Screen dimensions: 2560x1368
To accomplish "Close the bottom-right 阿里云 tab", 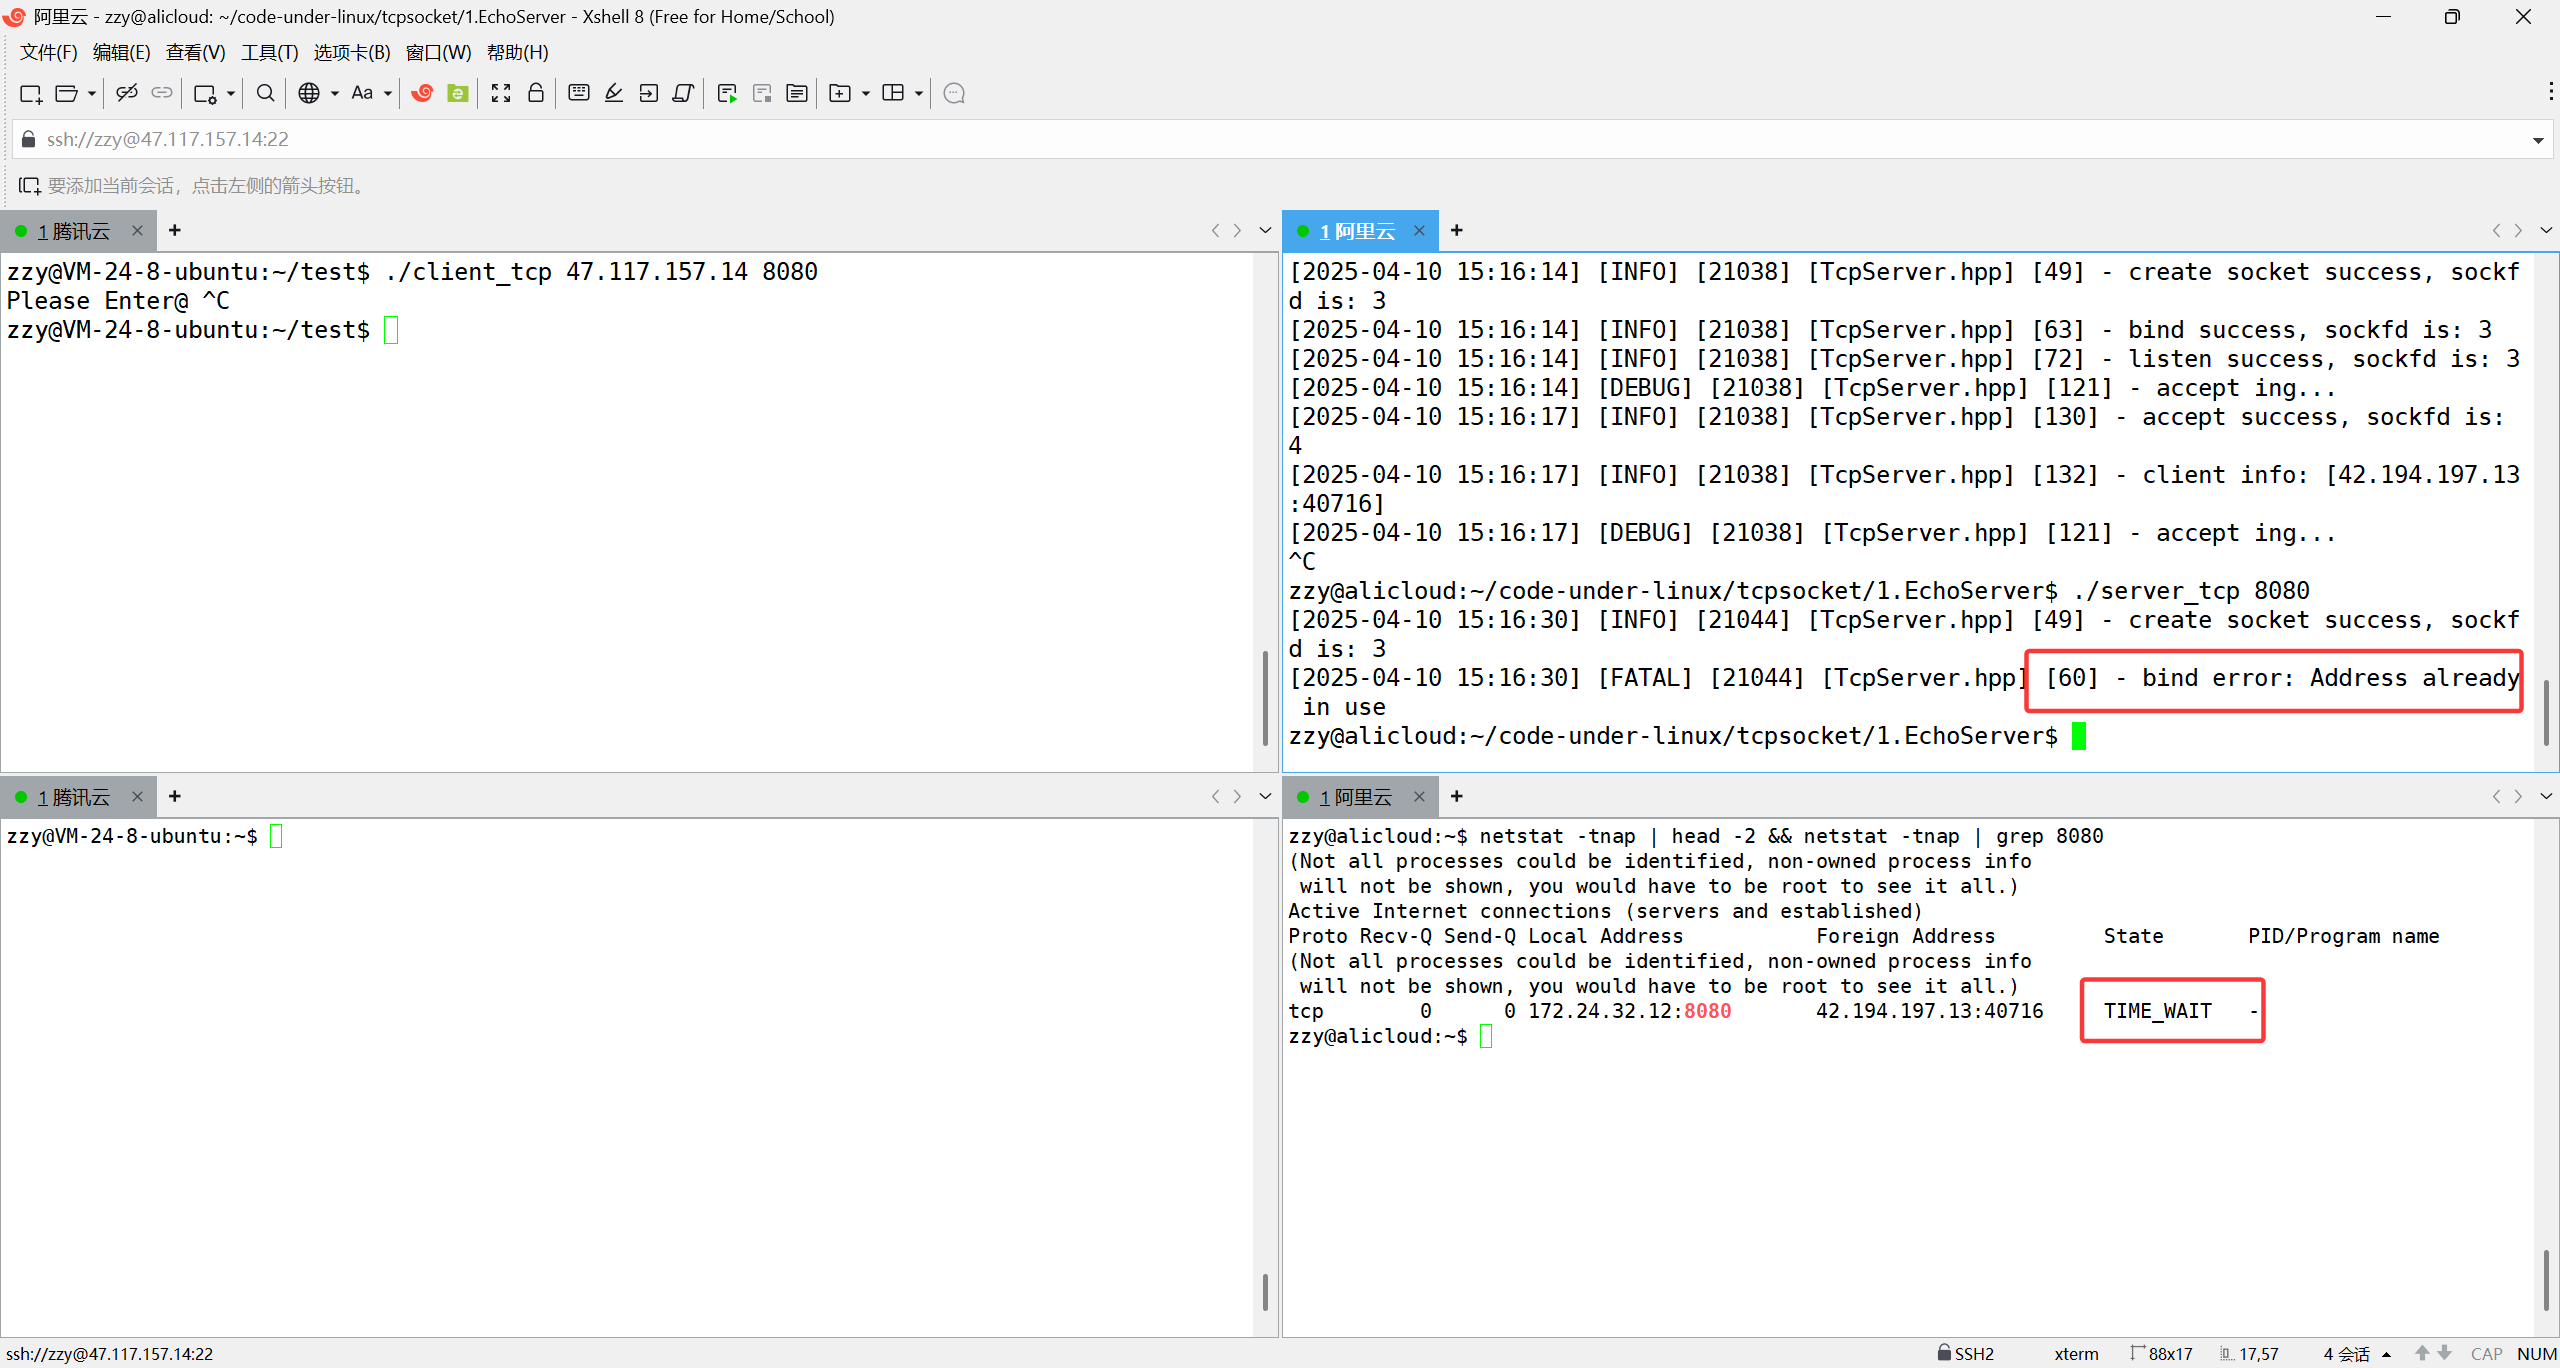I will click(x=1419, y=796).
